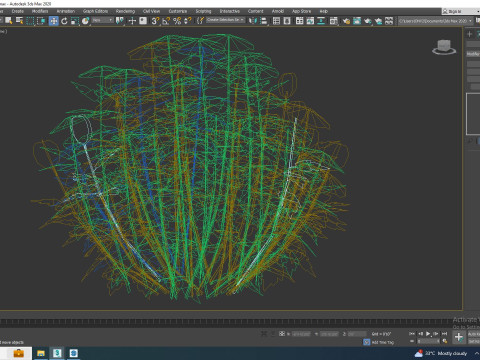Open the Content menu

(x=256, y=11)
